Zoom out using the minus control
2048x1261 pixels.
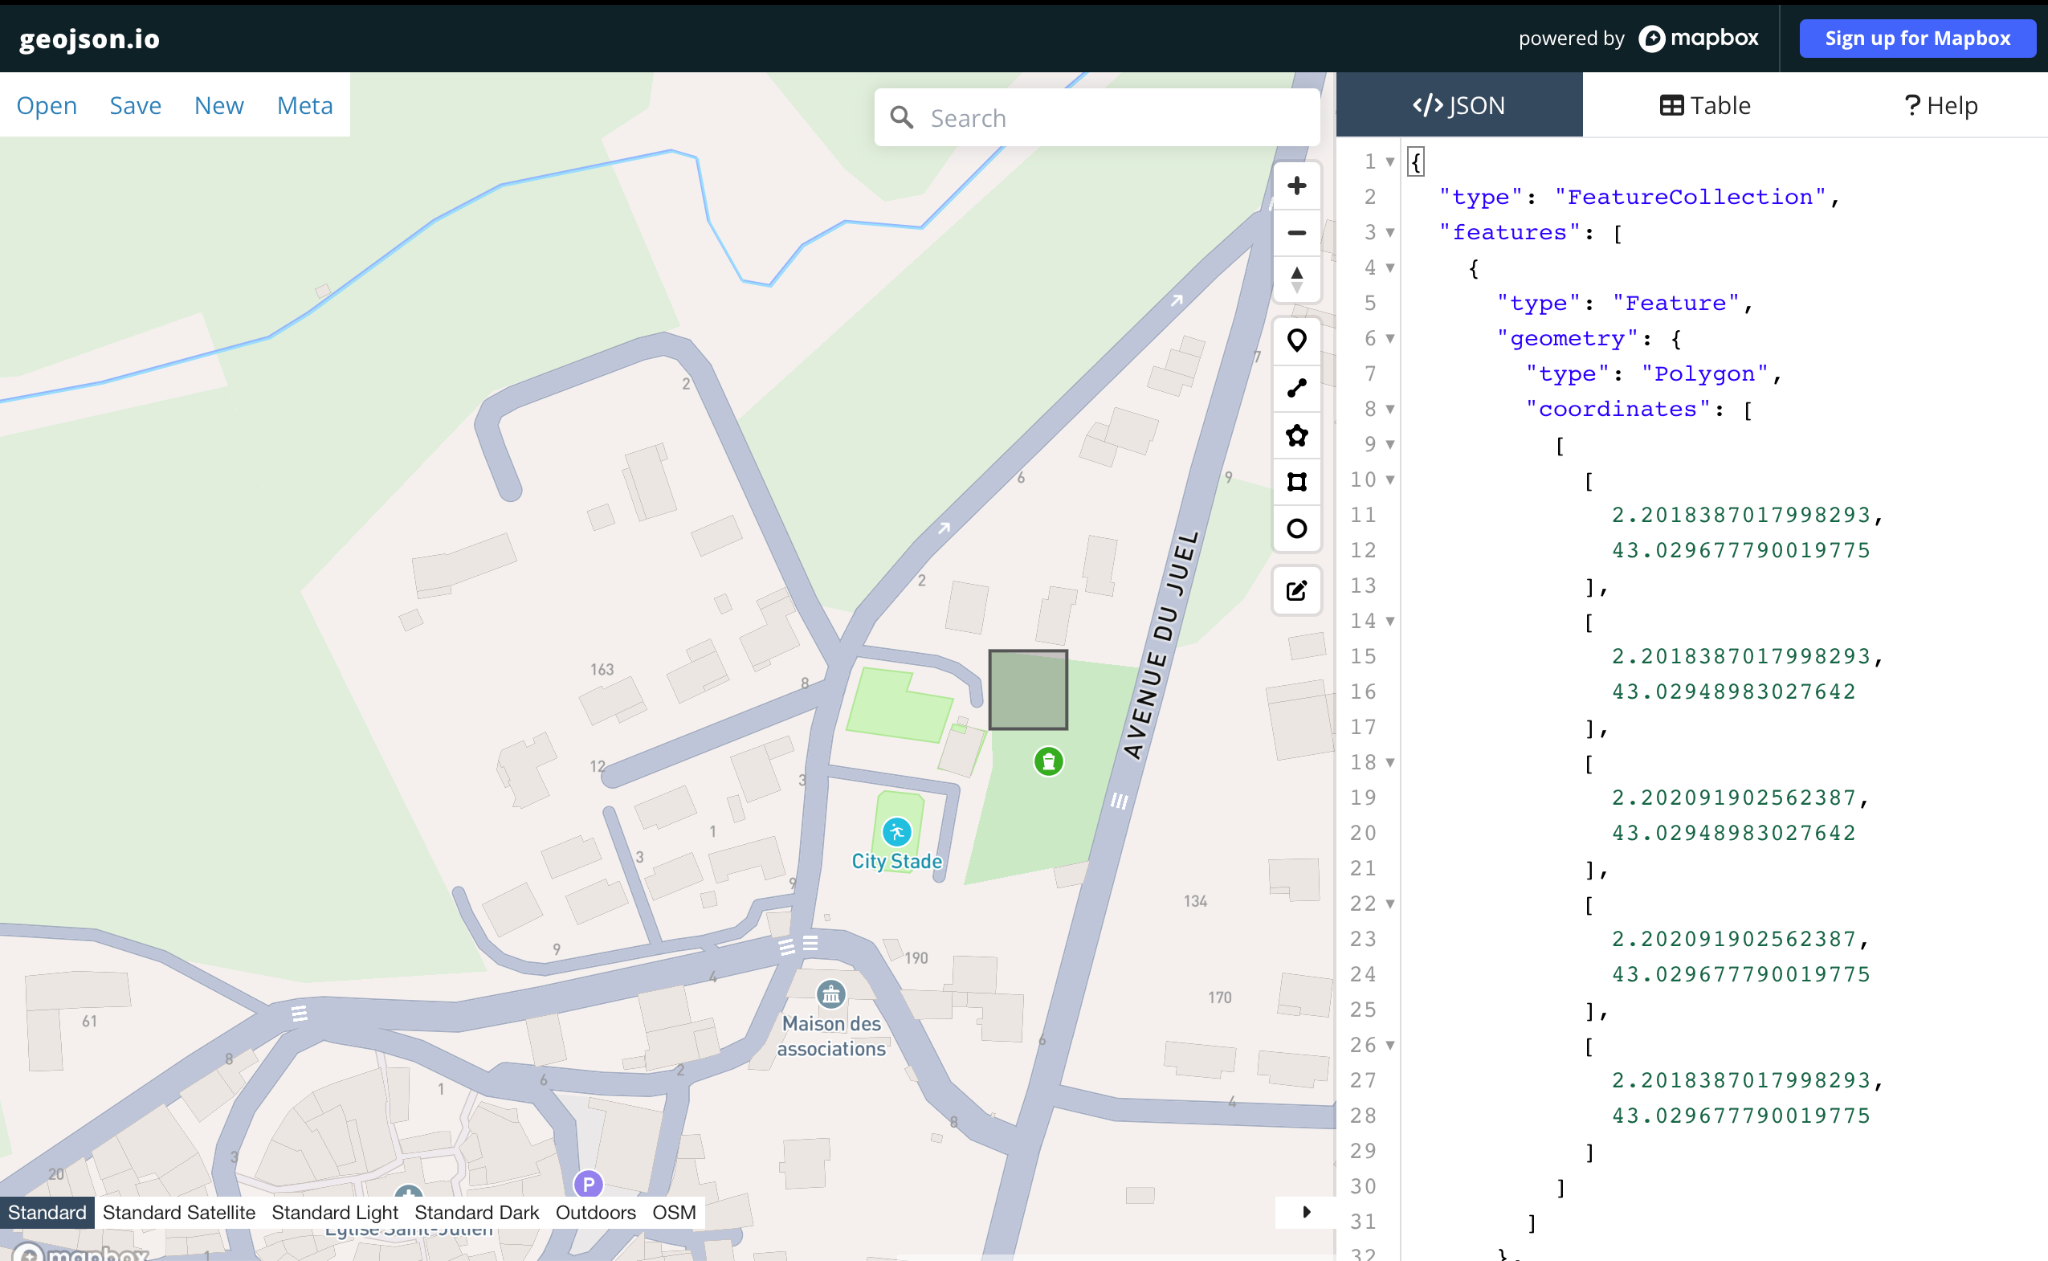(x=1296, y=232)
